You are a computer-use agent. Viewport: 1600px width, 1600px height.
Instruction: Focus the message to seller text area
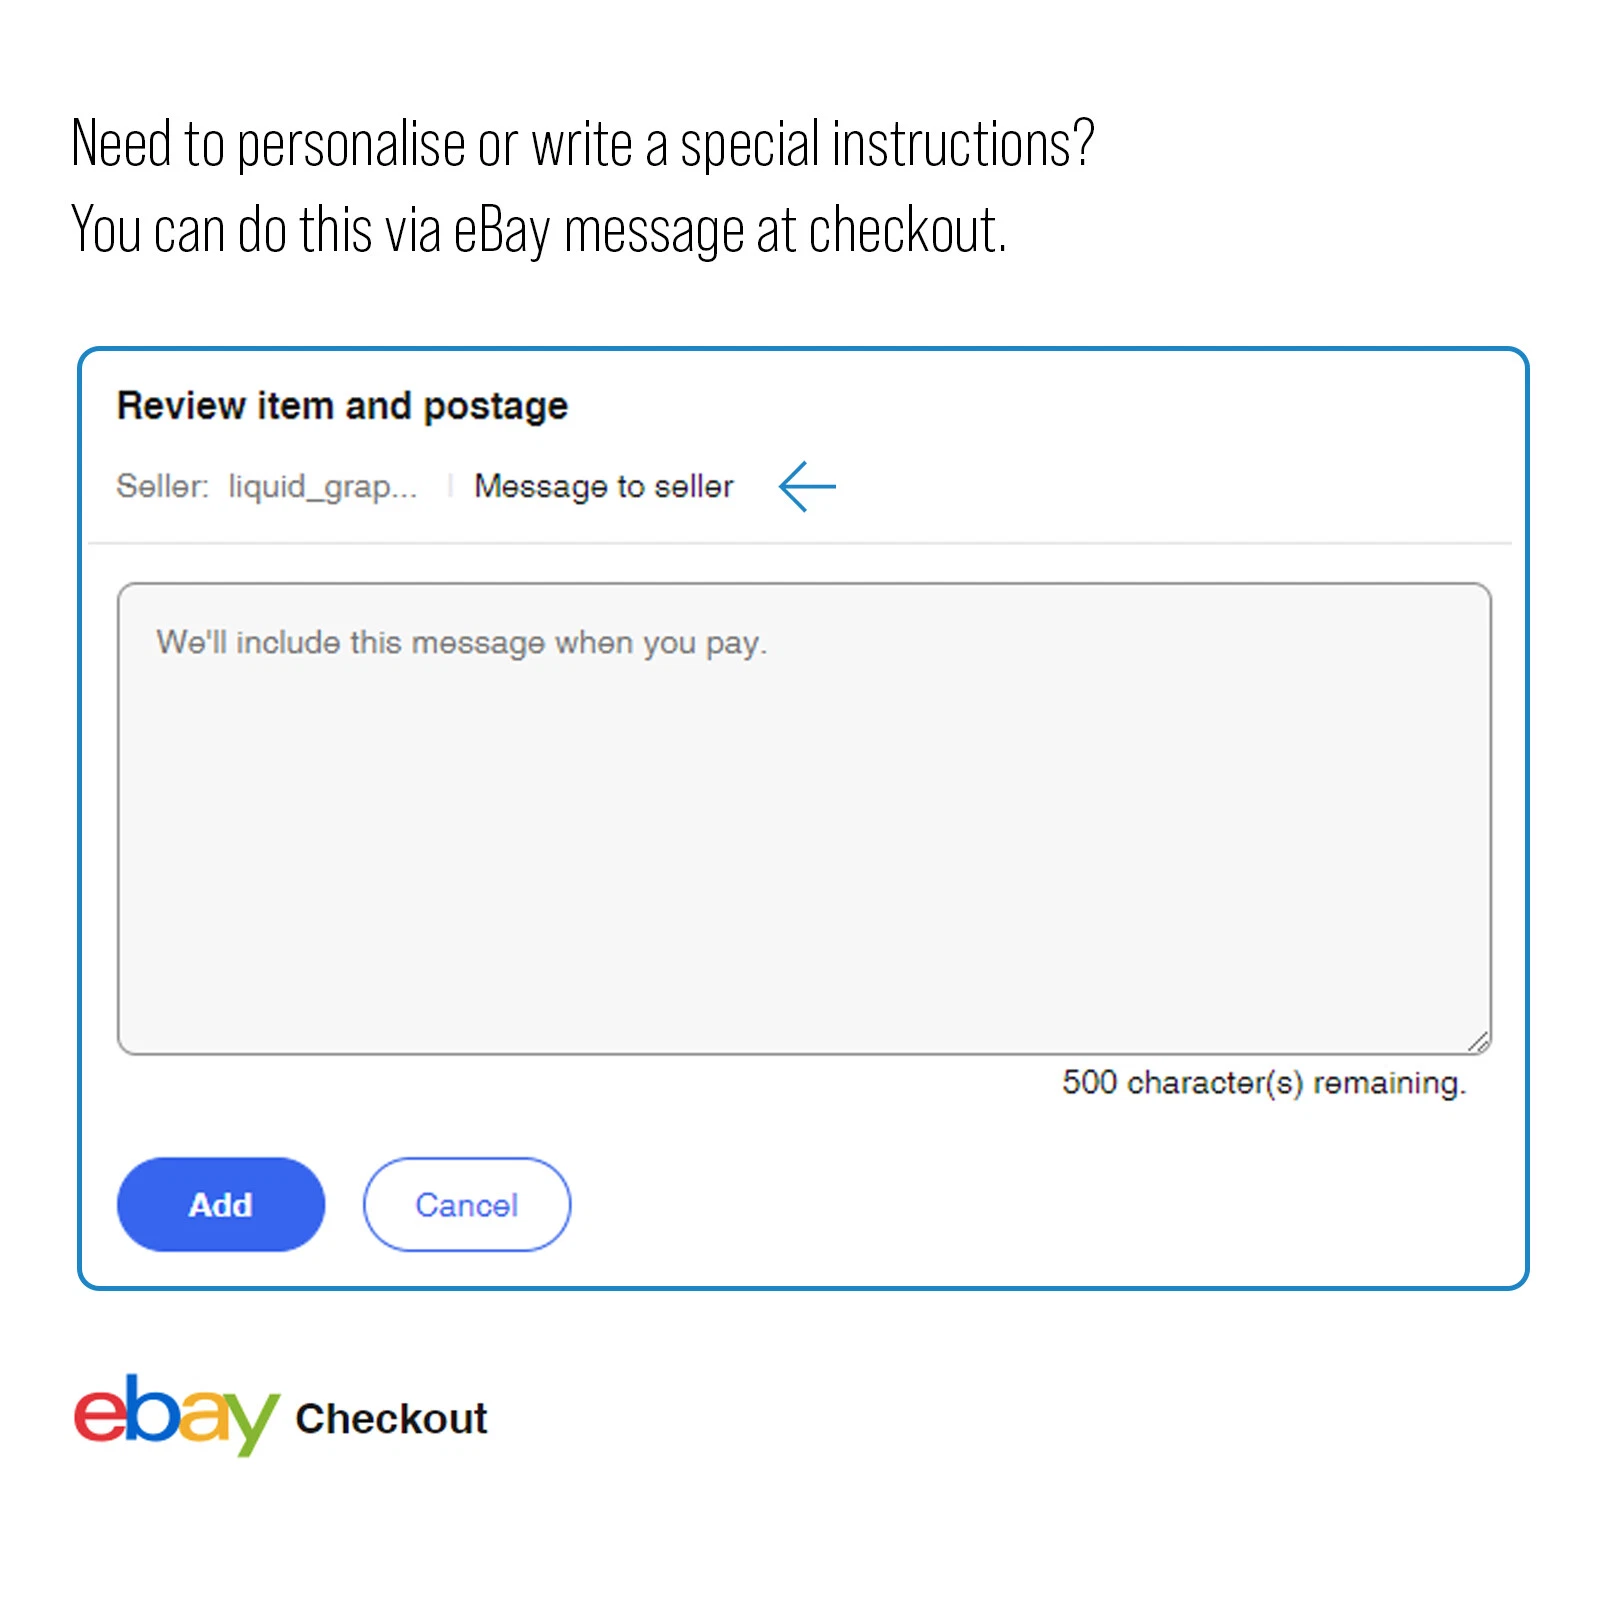pyautogui.click(x=804, y=818)
